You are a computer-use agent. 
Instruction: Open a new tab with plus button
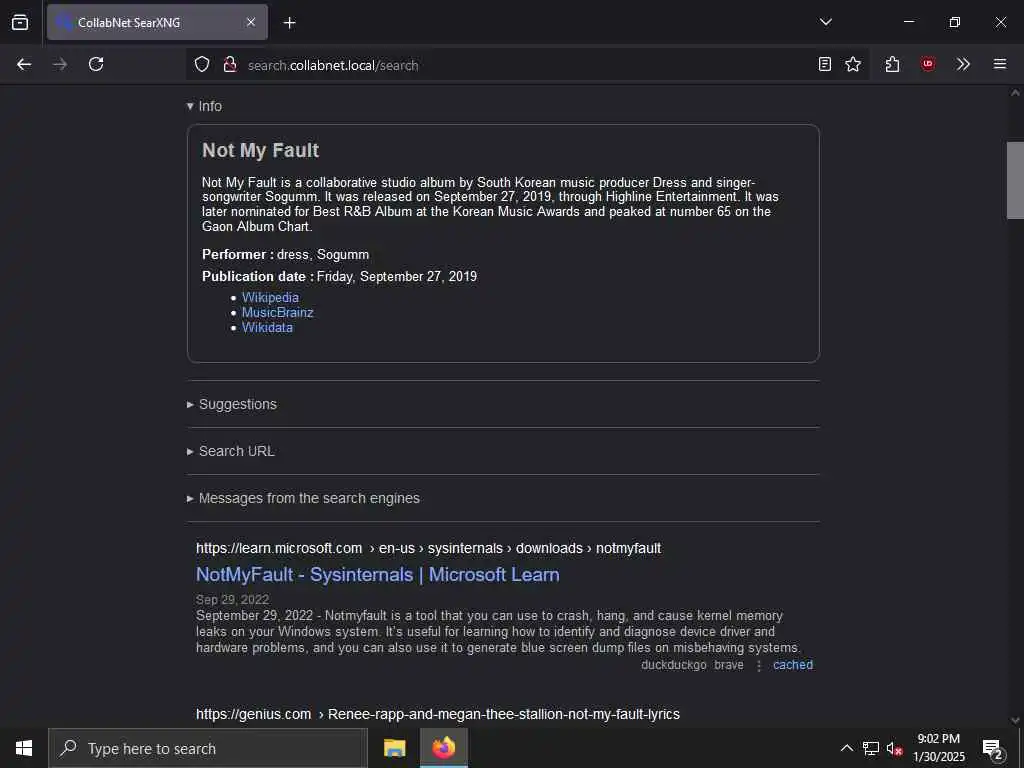click(x=289, y=23)
